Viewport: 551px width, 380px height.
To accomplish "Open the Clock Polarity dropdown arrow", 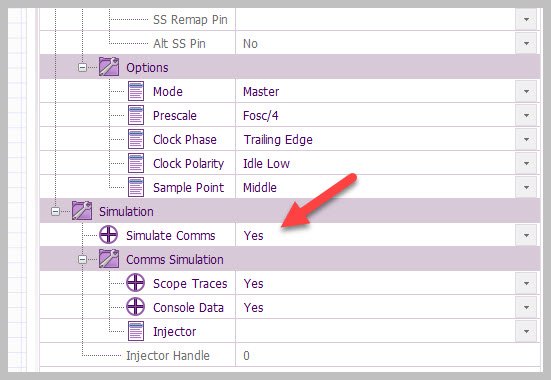I will (x=526, y=163).
